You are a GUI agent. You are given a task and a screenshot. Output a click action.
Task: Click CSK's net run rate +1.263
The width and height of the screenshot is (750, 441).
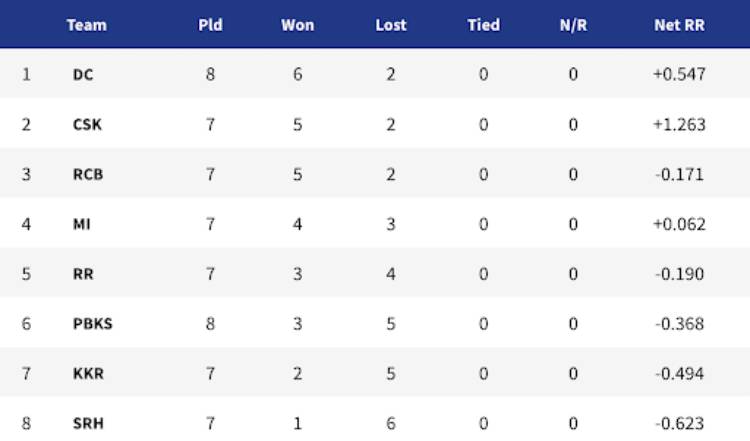[x=679, y=125]
